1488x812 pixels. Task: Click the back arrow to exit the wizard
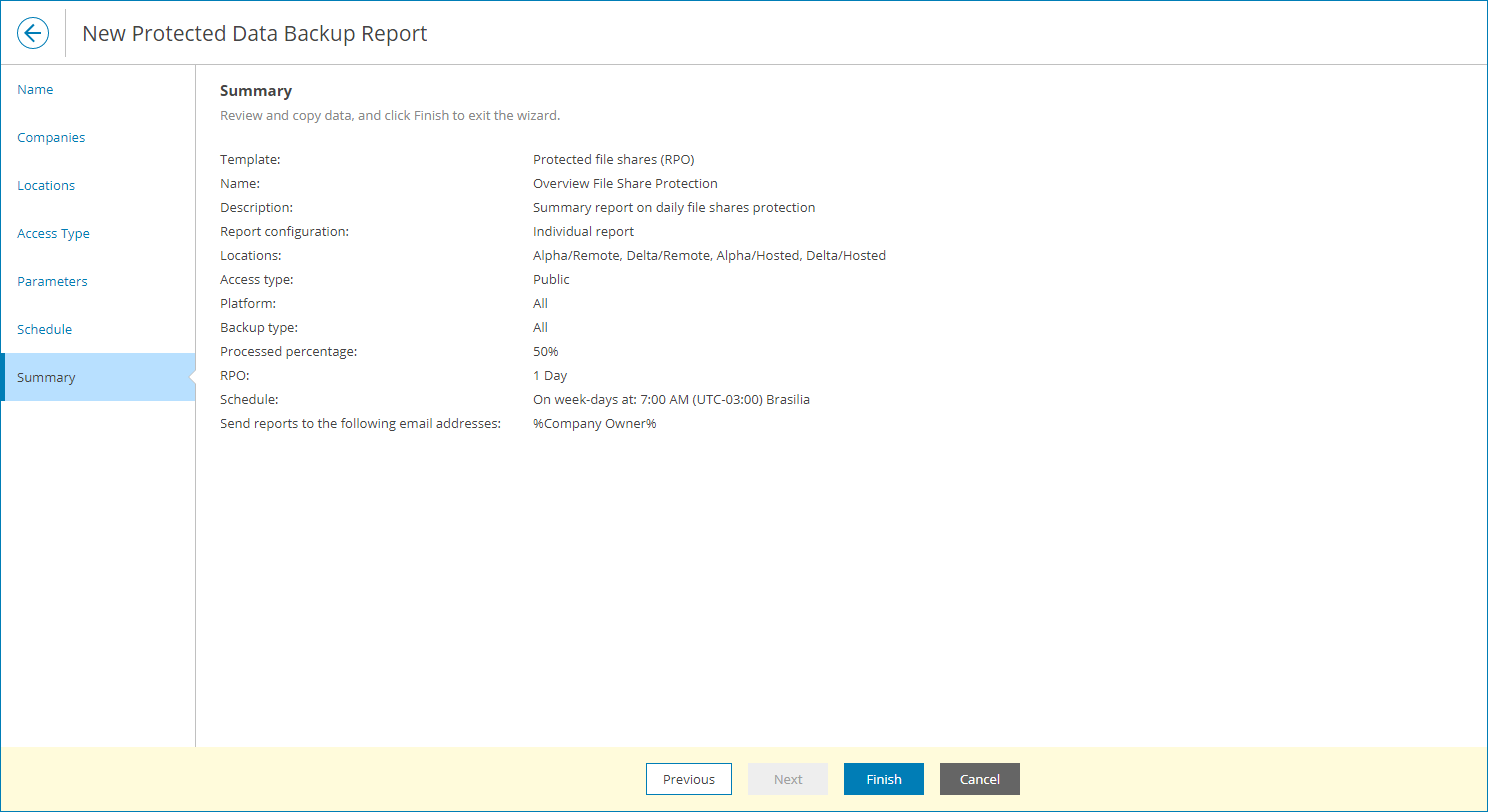point(33,33)
